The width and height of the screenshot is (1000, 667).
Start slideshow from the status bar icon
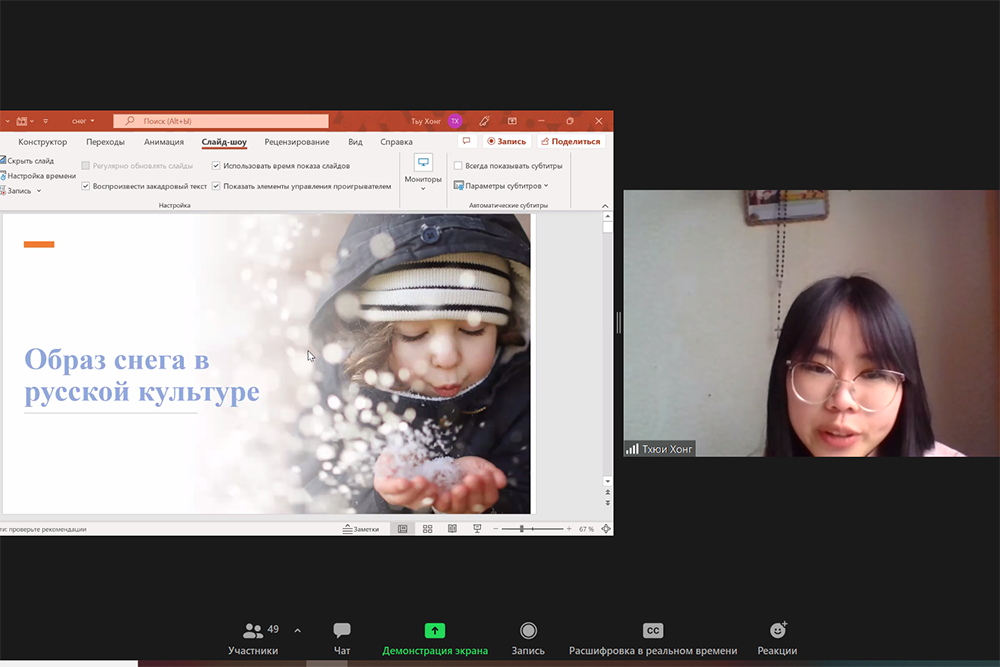477,528
